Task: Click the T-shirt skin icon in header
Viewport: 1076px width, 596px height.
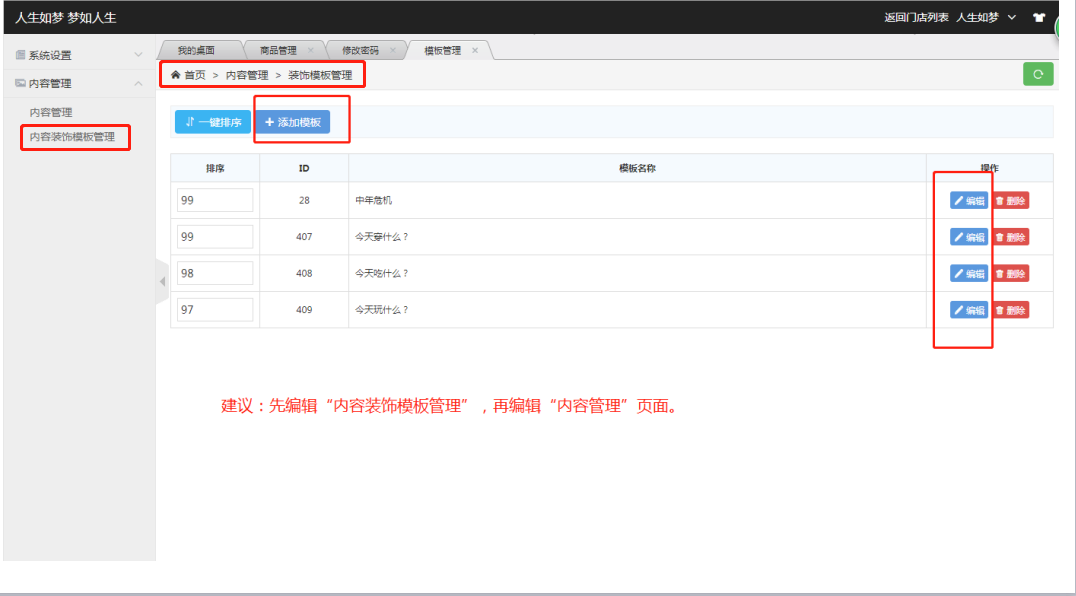Action: pos(1039,17)
